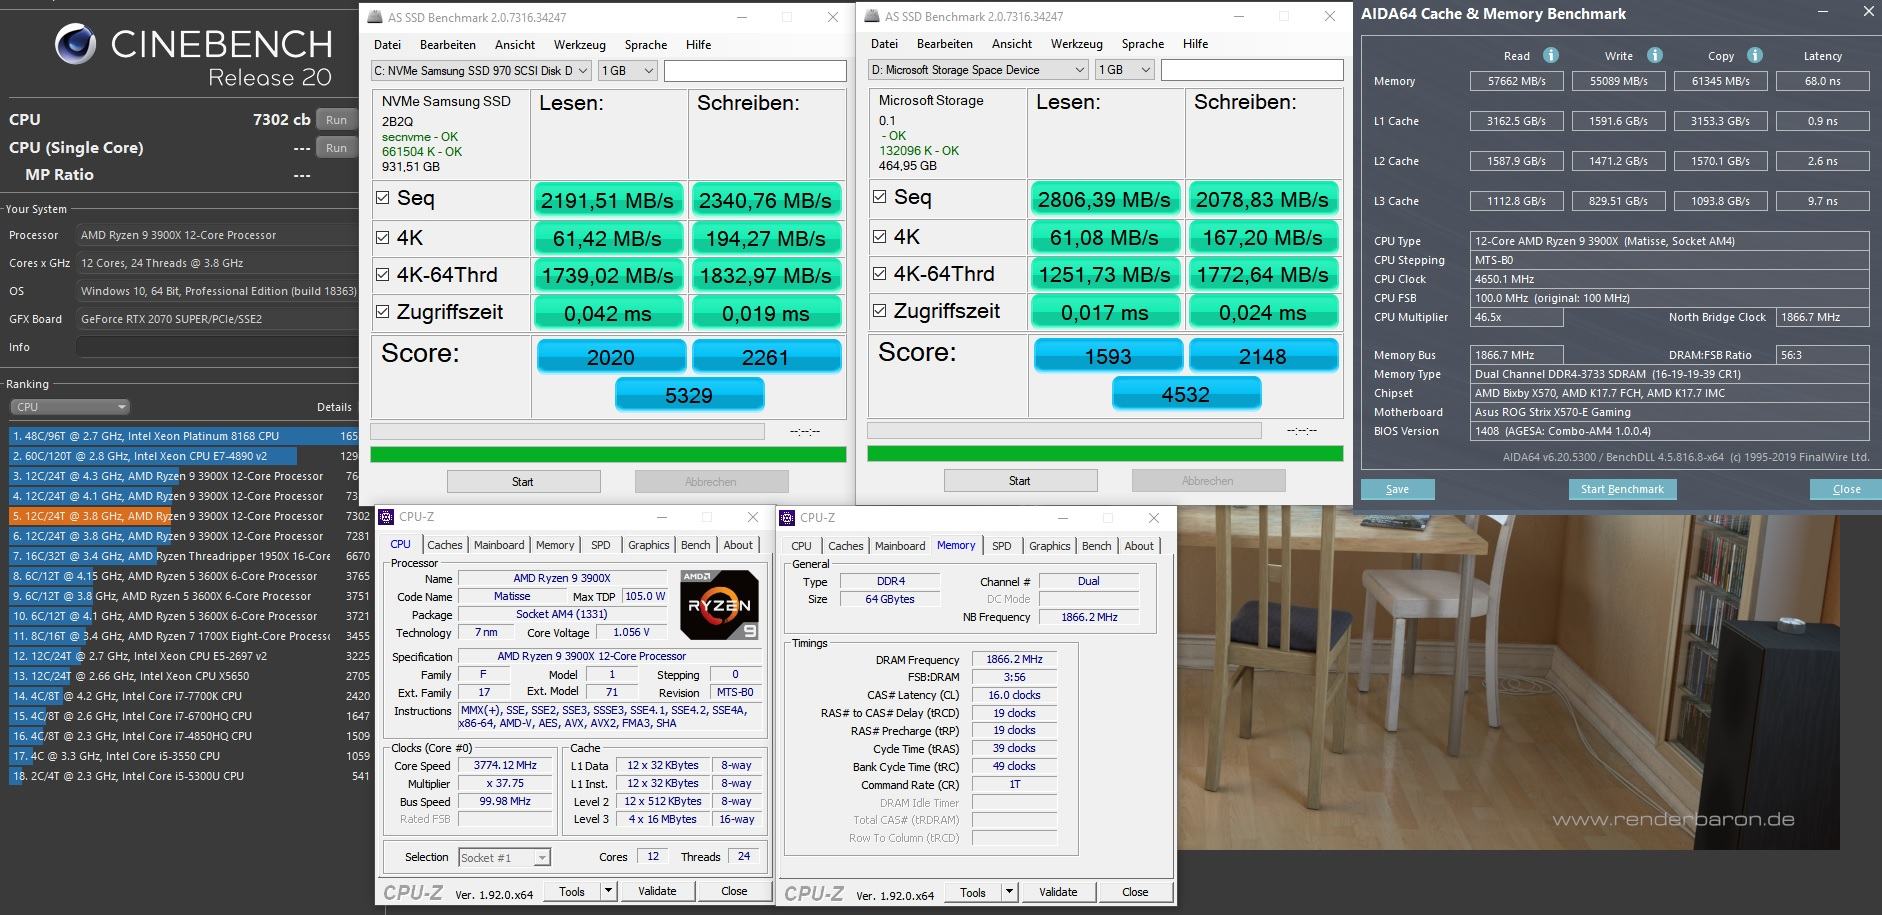Toggle 4K-64Thrd checkbox in Samsung SSD window
This screenshot has width=1882, height=915.
pyautogui.click(x=382, y=274)
